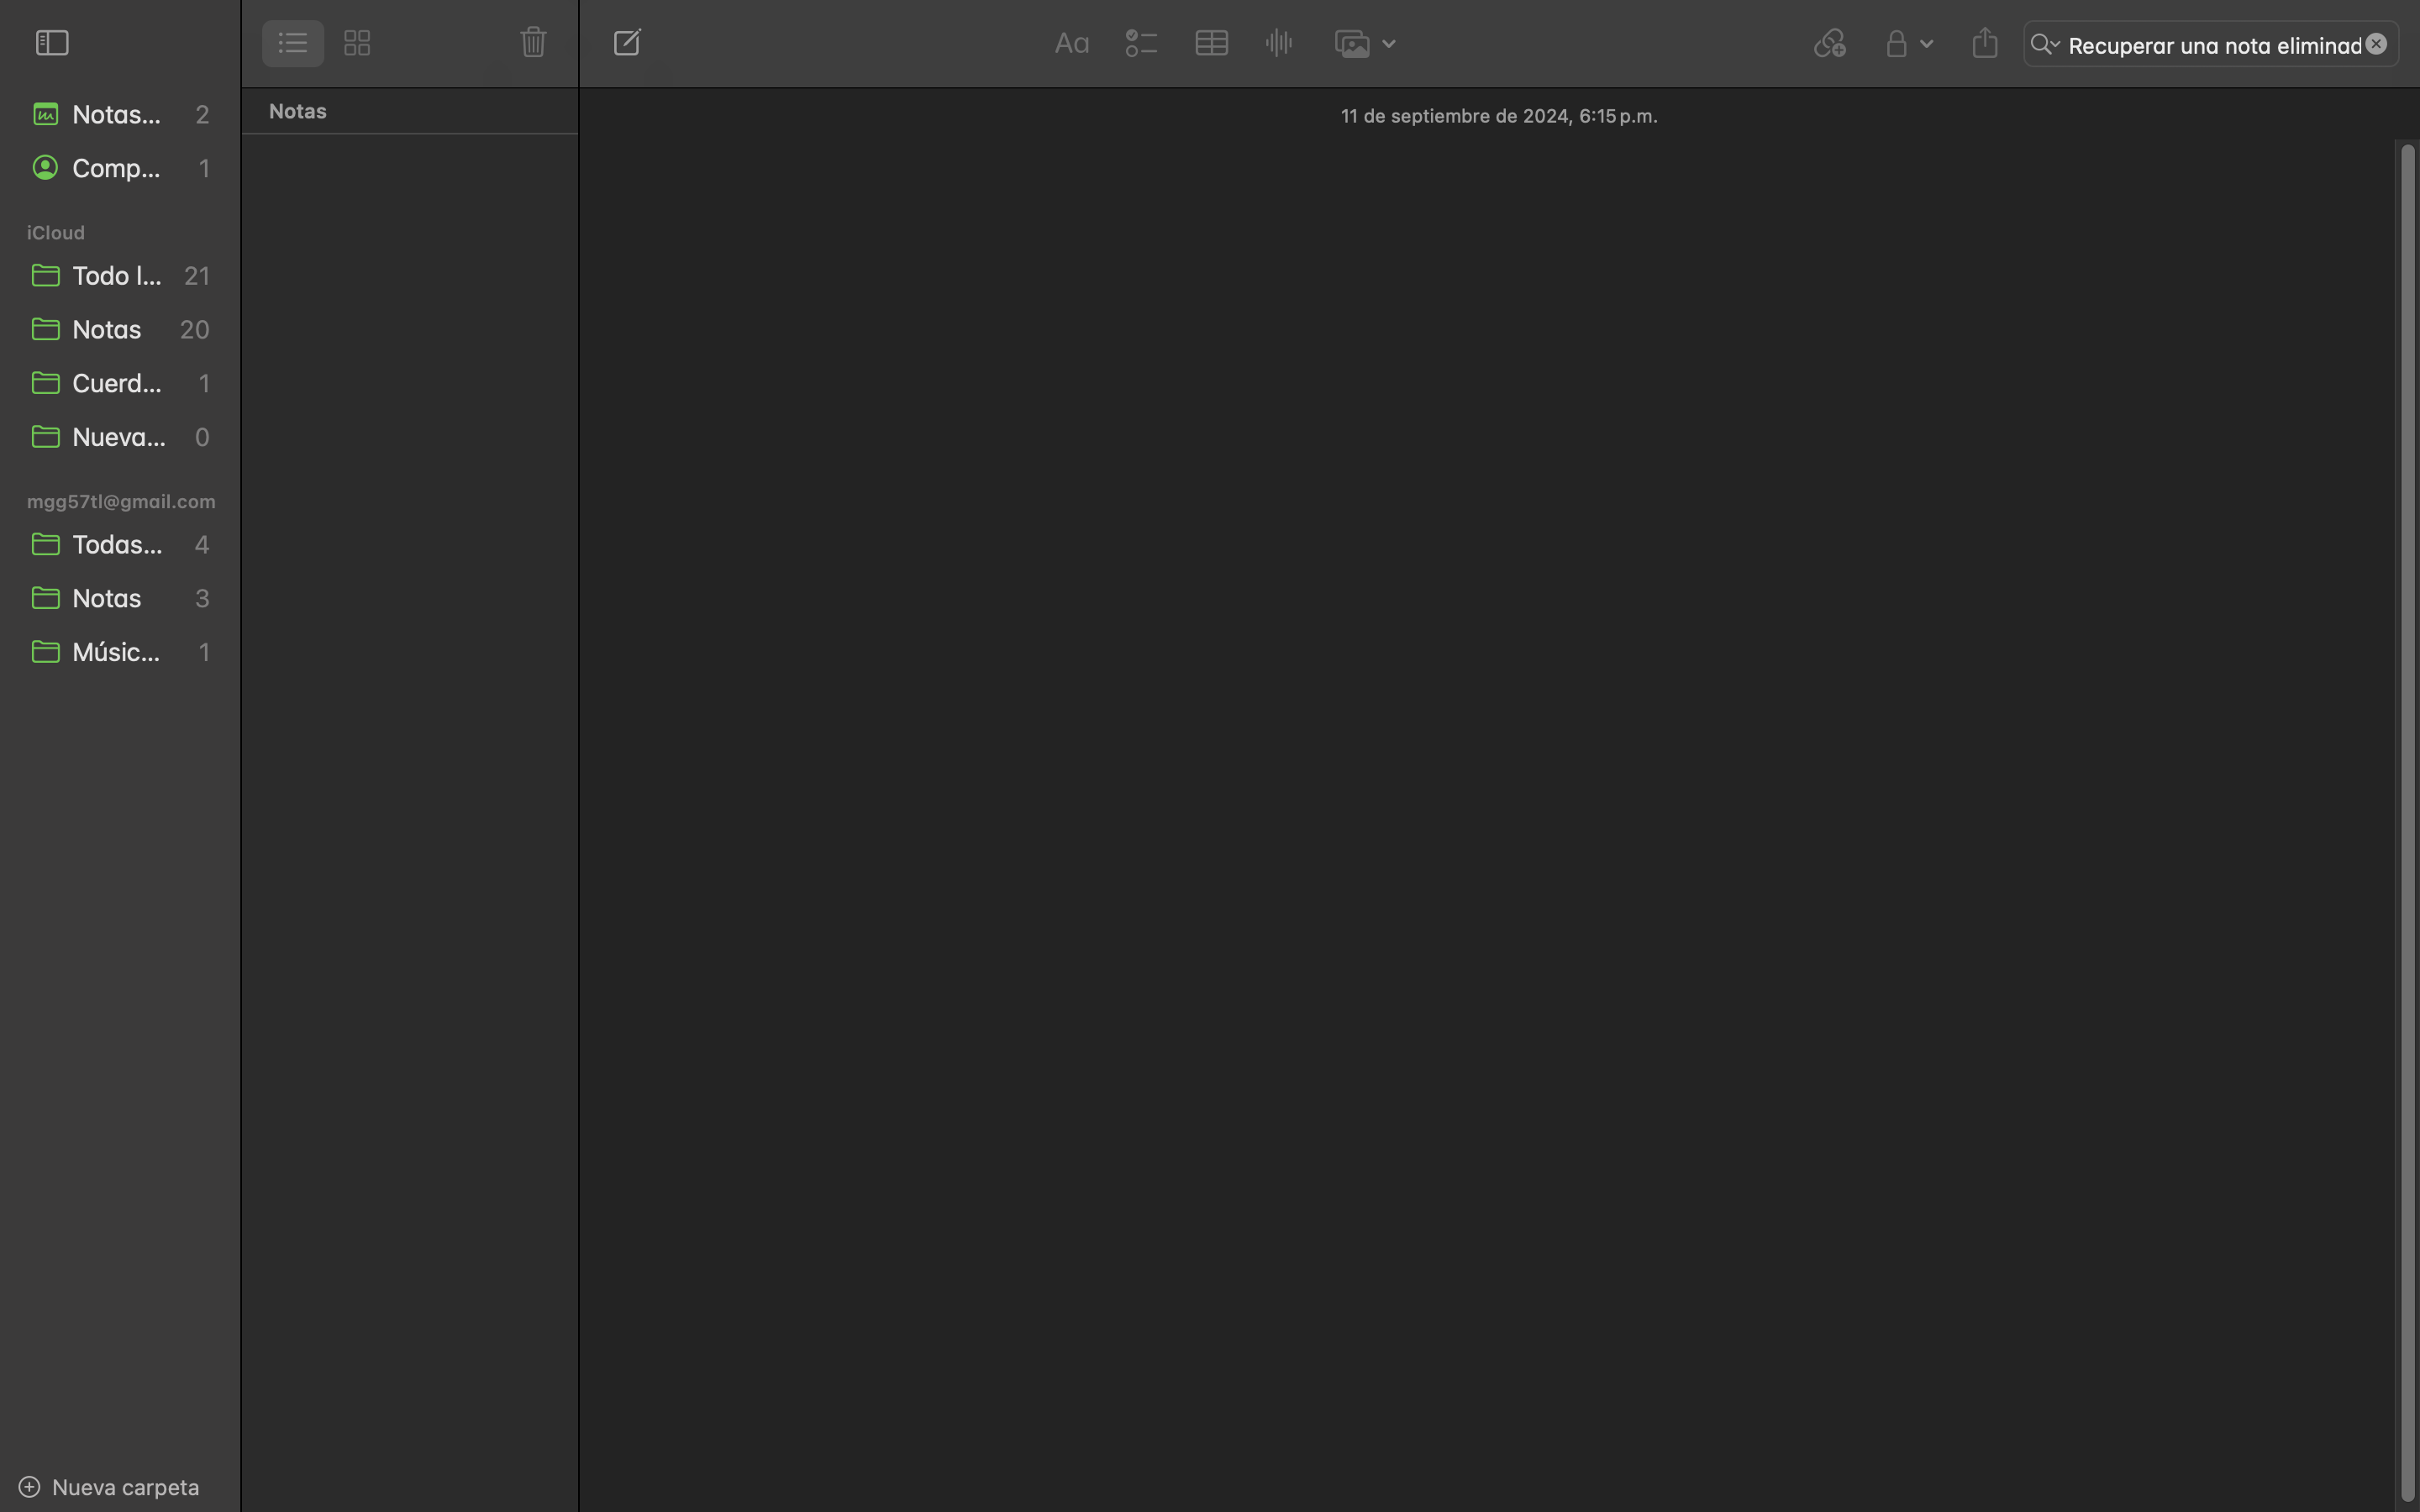Create a new note with compose icon
Viewport: 2420px width, 1512px height.
pyautogui.click(x=627, y=43)
